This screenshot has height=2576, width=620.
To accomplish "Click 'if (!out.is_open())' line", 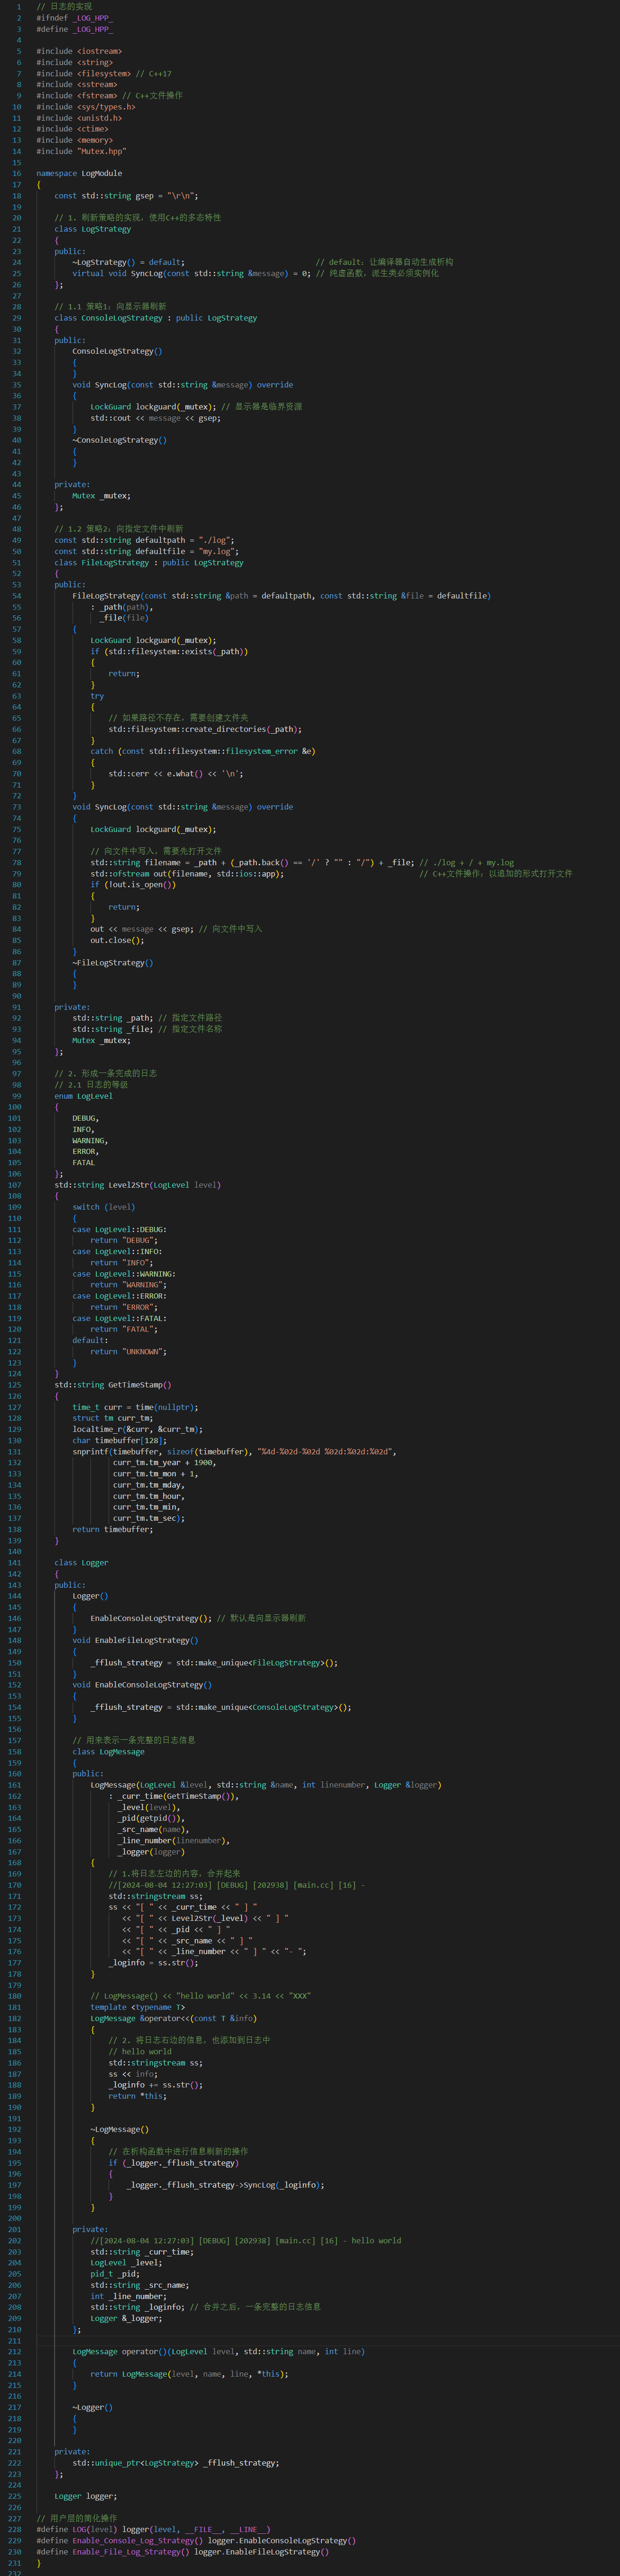I will [133, 884].
